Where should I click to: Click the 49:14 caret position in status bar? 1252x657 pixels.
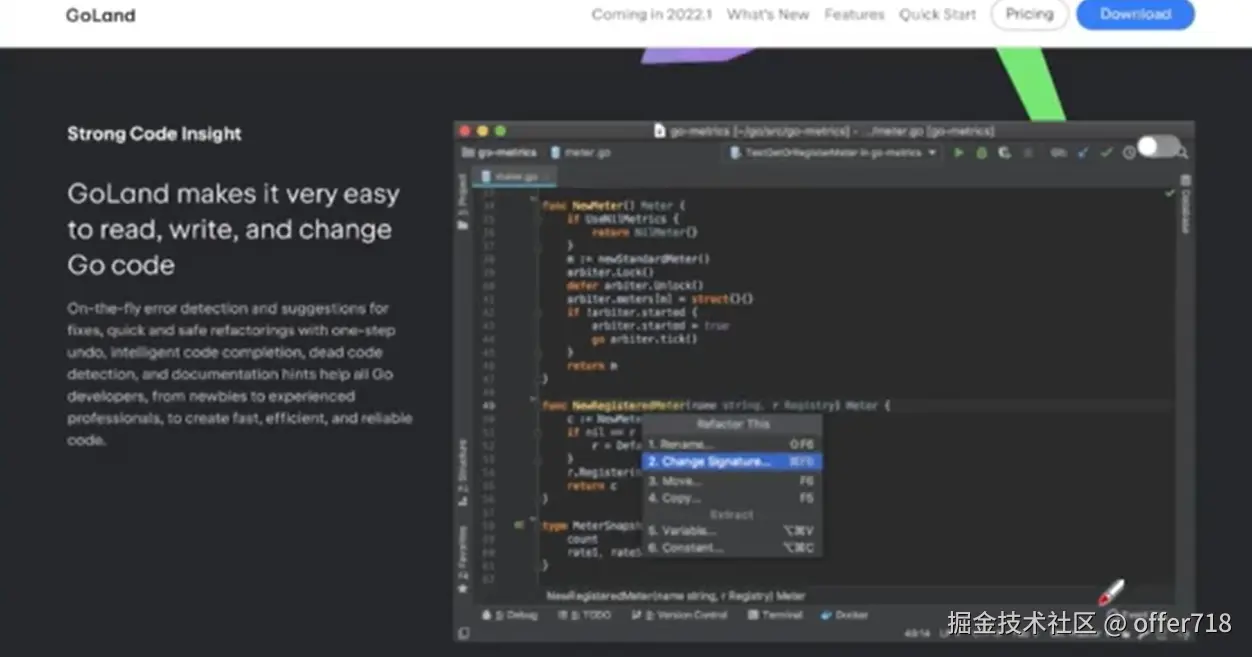[918, 633]
